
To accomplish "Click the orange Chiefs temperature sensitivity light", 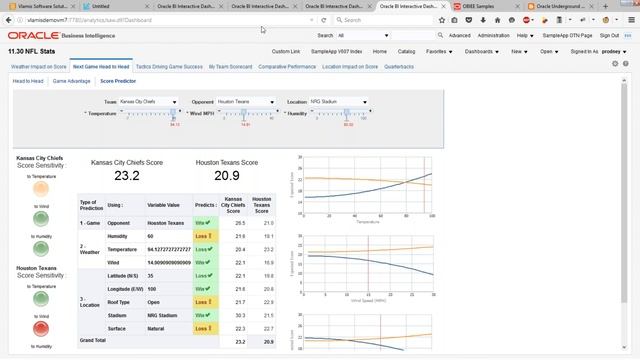I will coord(41,189).
